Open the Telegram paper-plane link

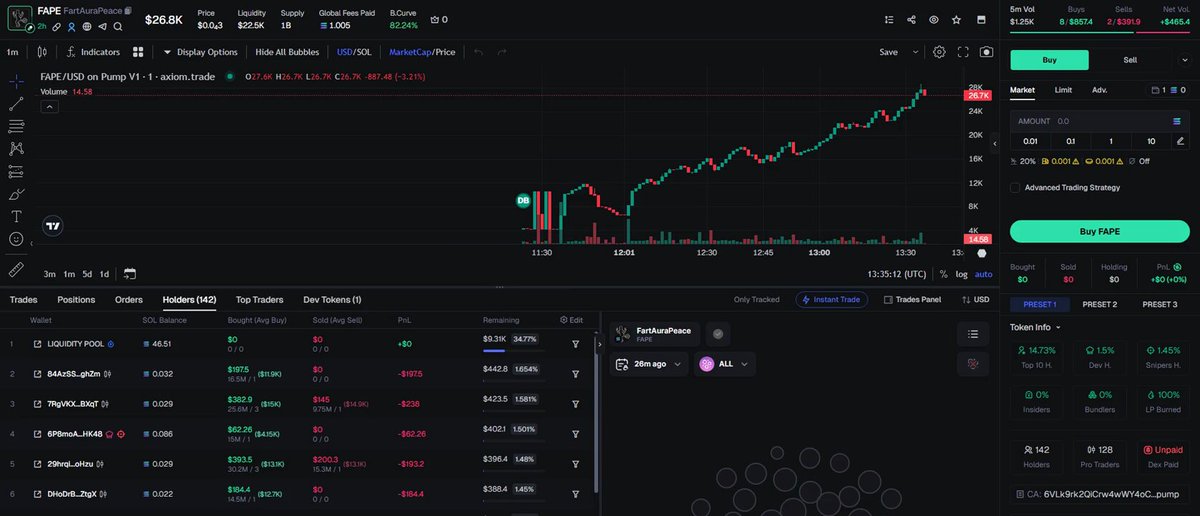102,26
